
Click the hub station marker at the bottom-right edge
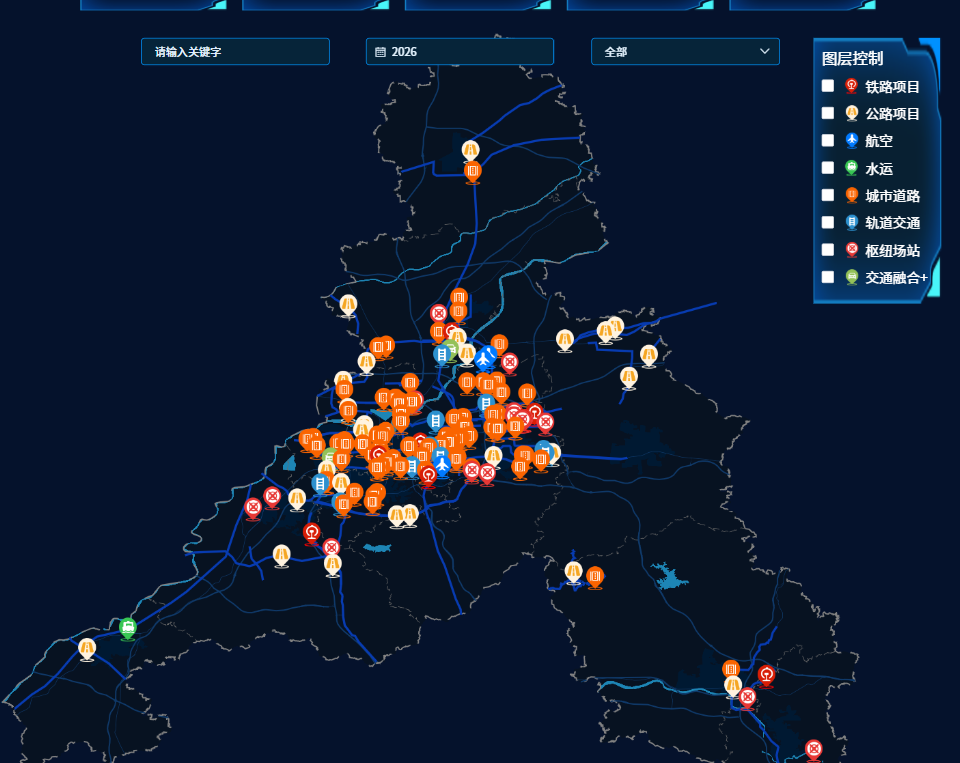(813, 749)
